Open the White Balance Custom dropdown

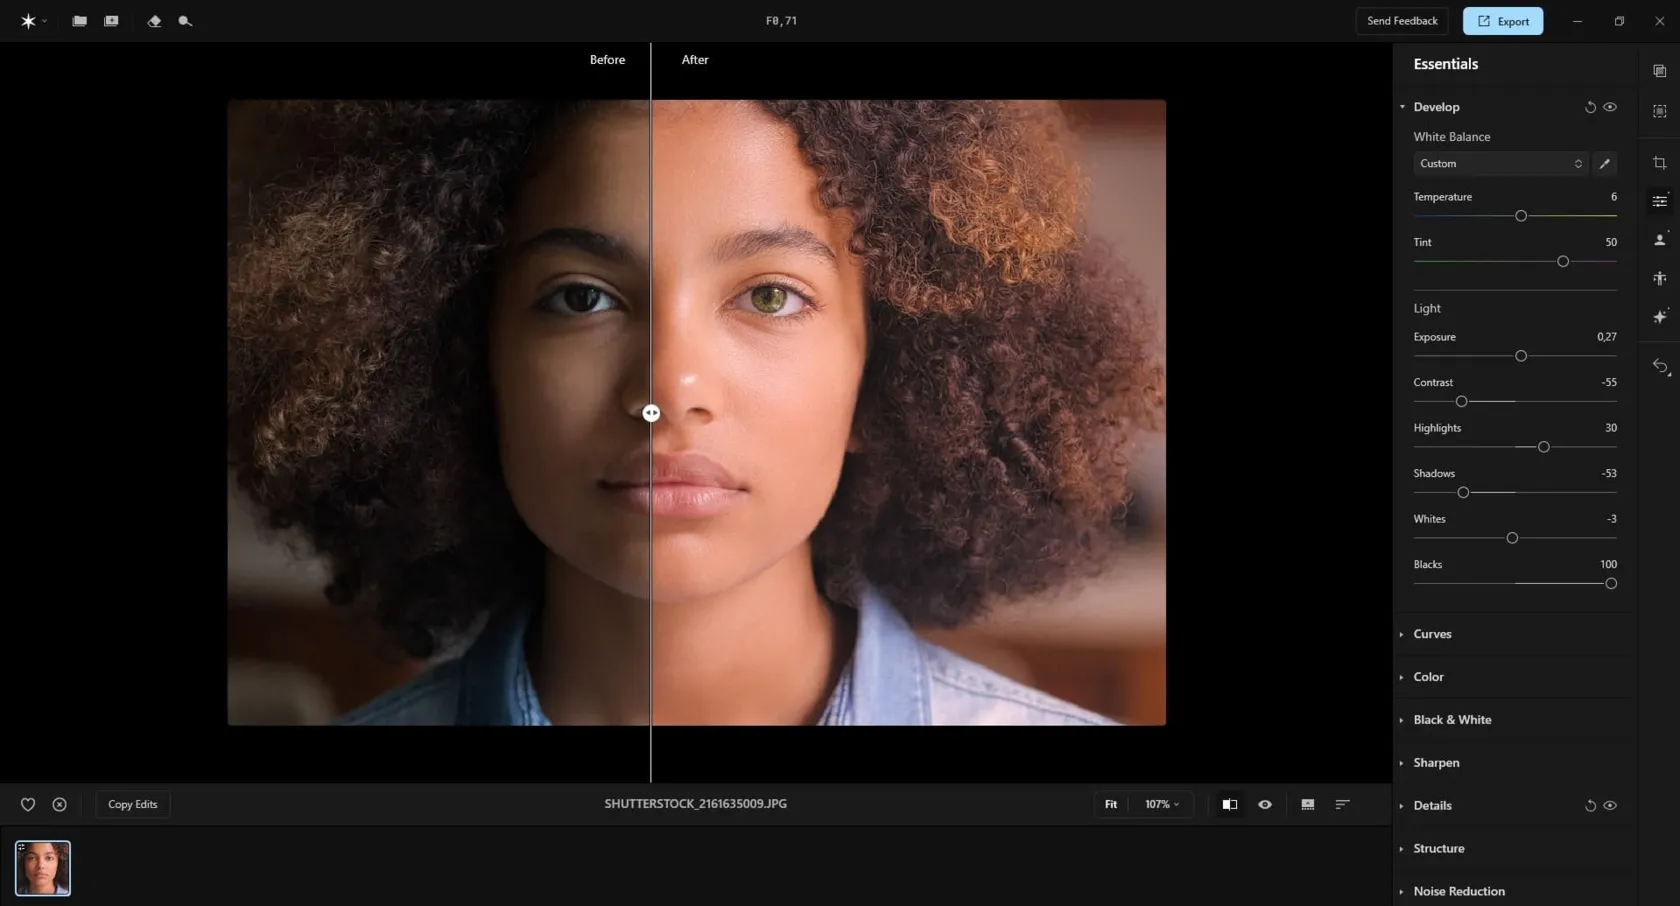tap(1500, 164)
